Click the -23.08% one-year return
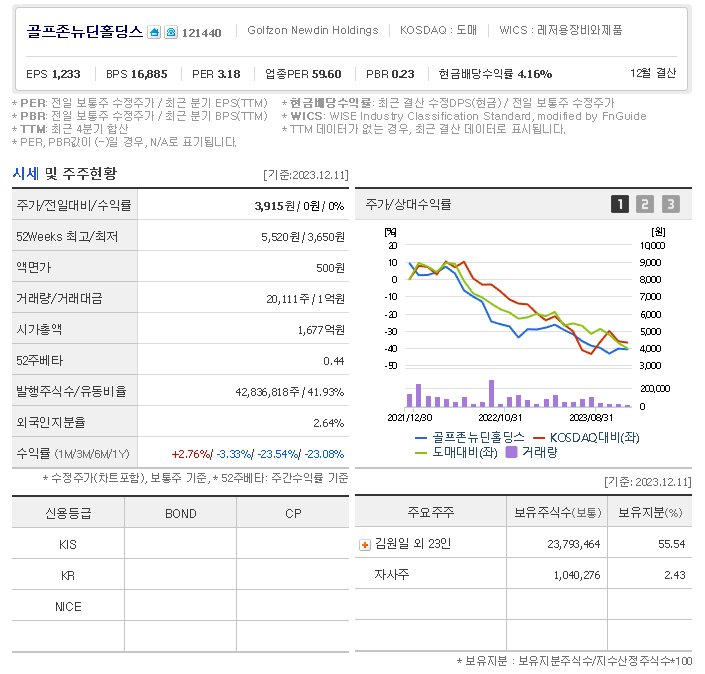 (324, 454)
